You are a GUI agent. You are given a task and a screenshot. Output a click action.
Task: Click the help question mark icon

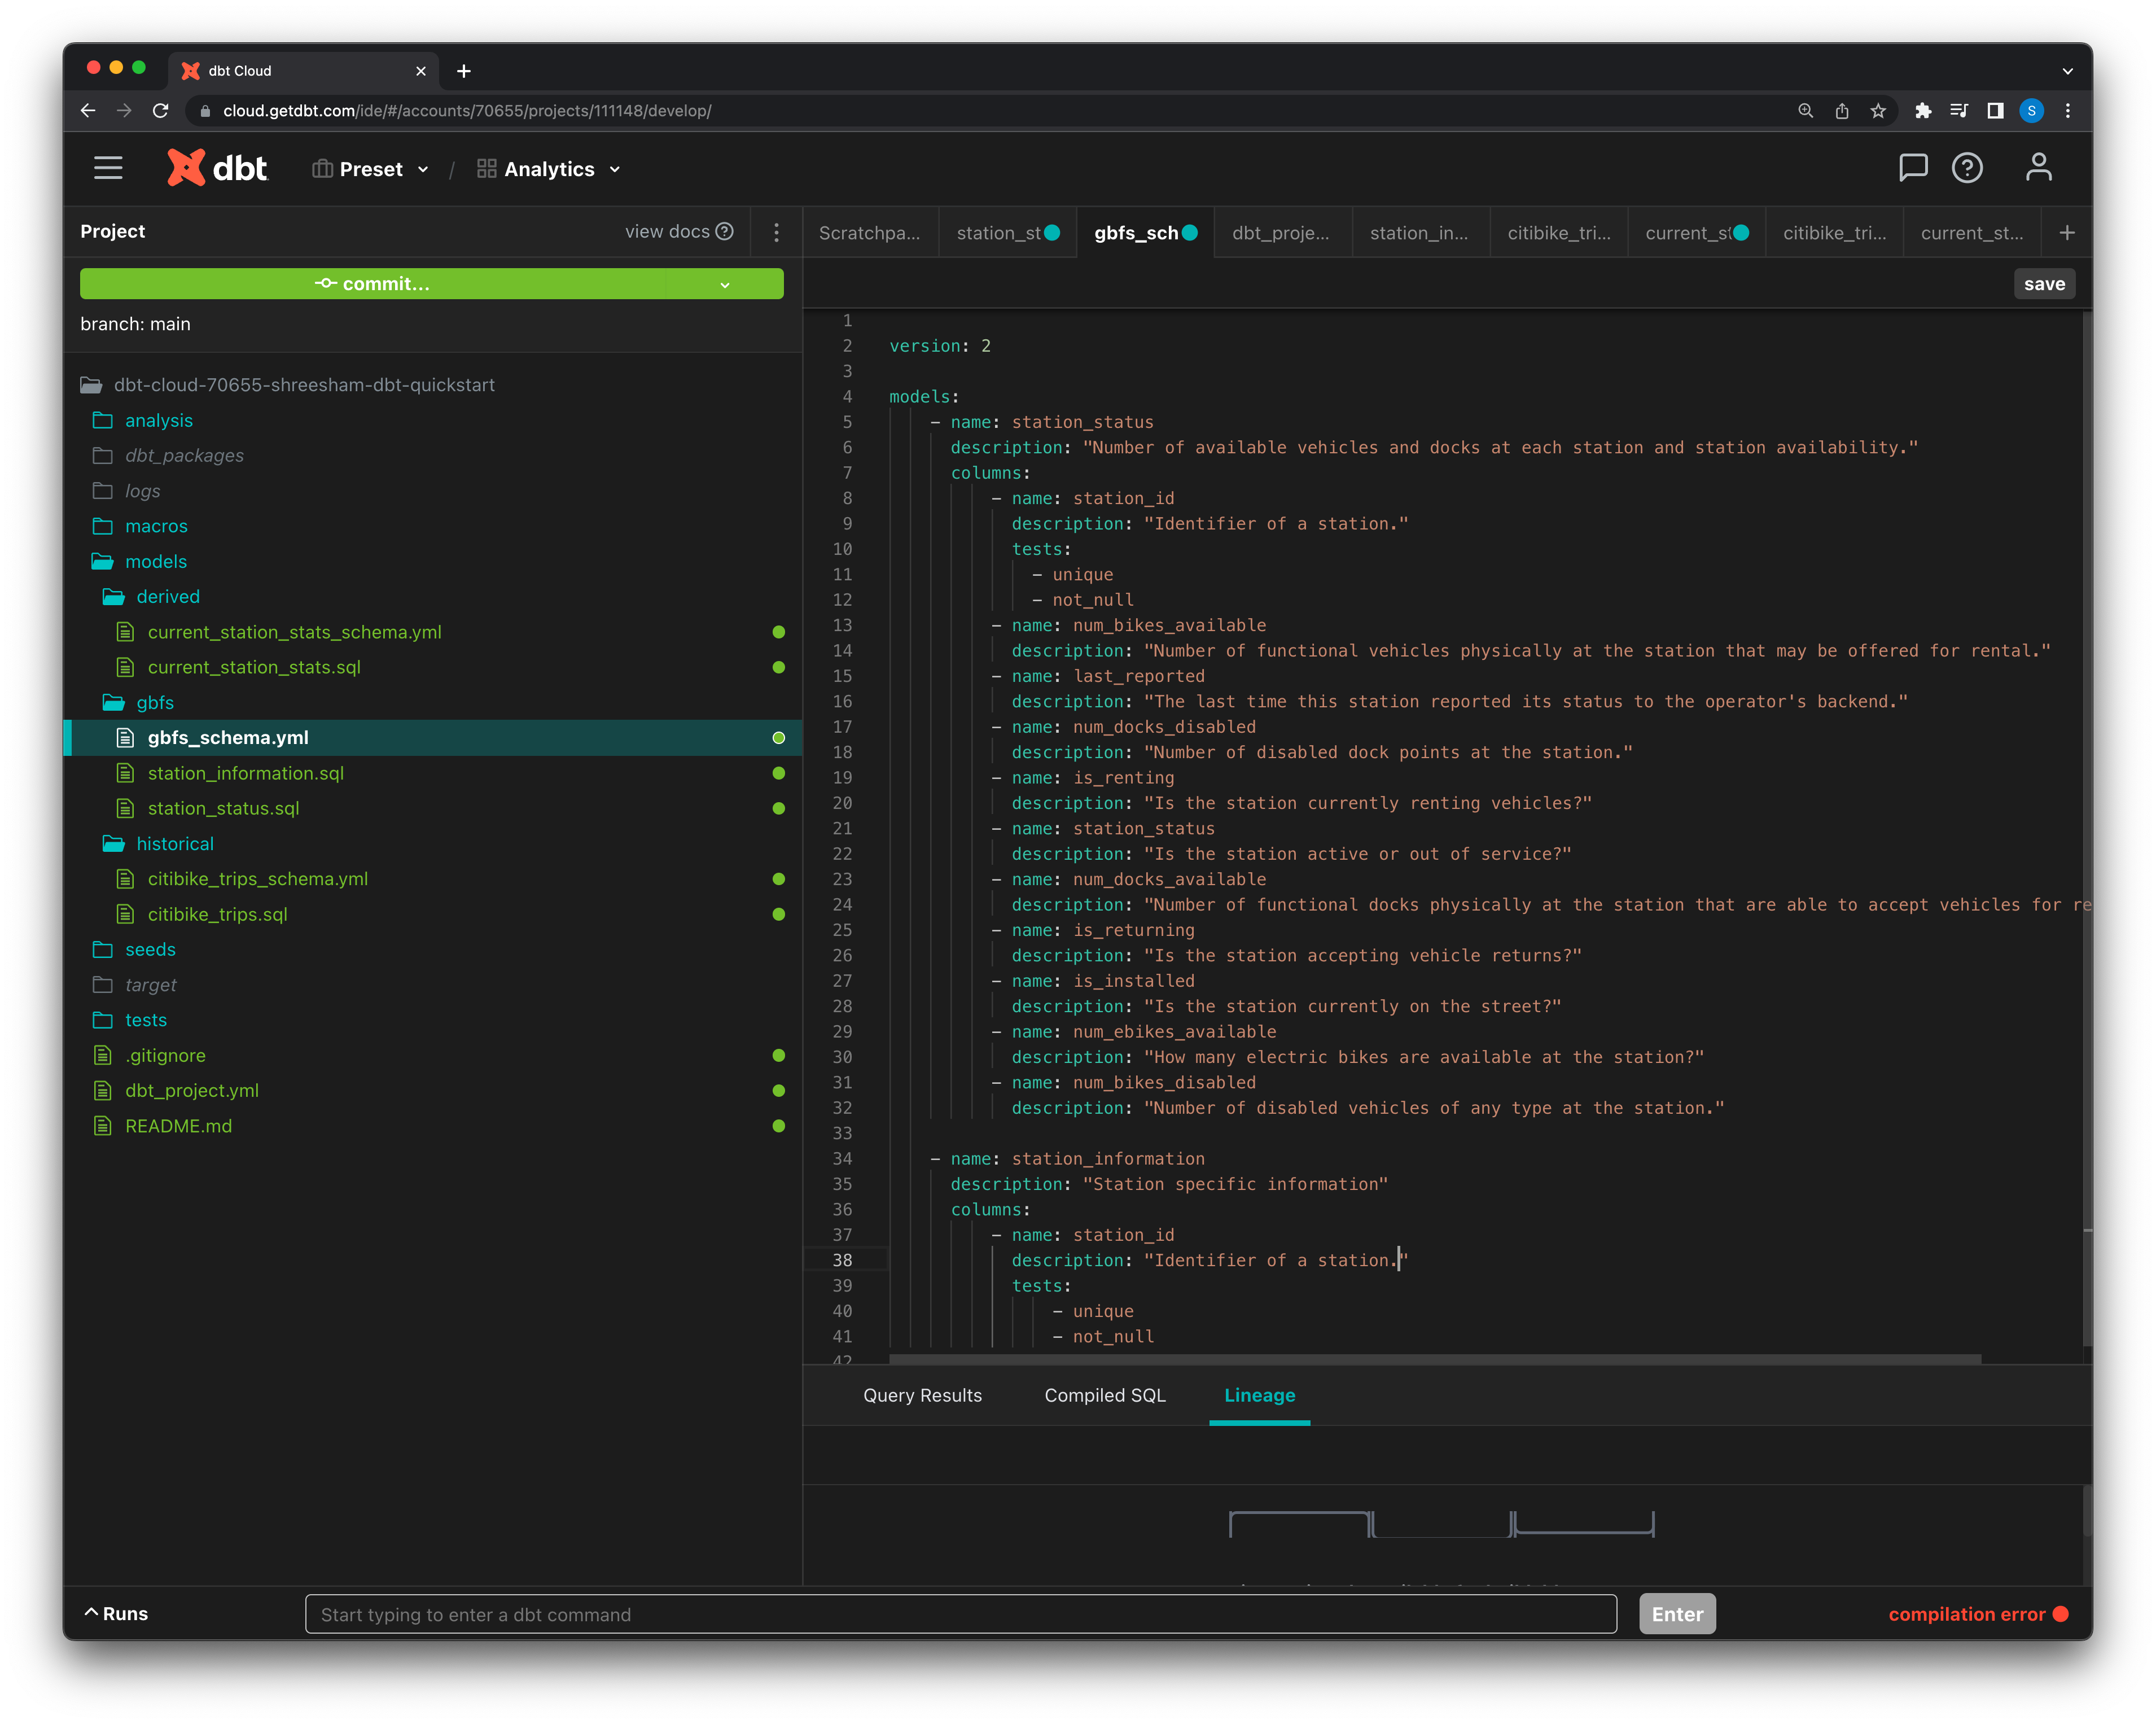1966,167
